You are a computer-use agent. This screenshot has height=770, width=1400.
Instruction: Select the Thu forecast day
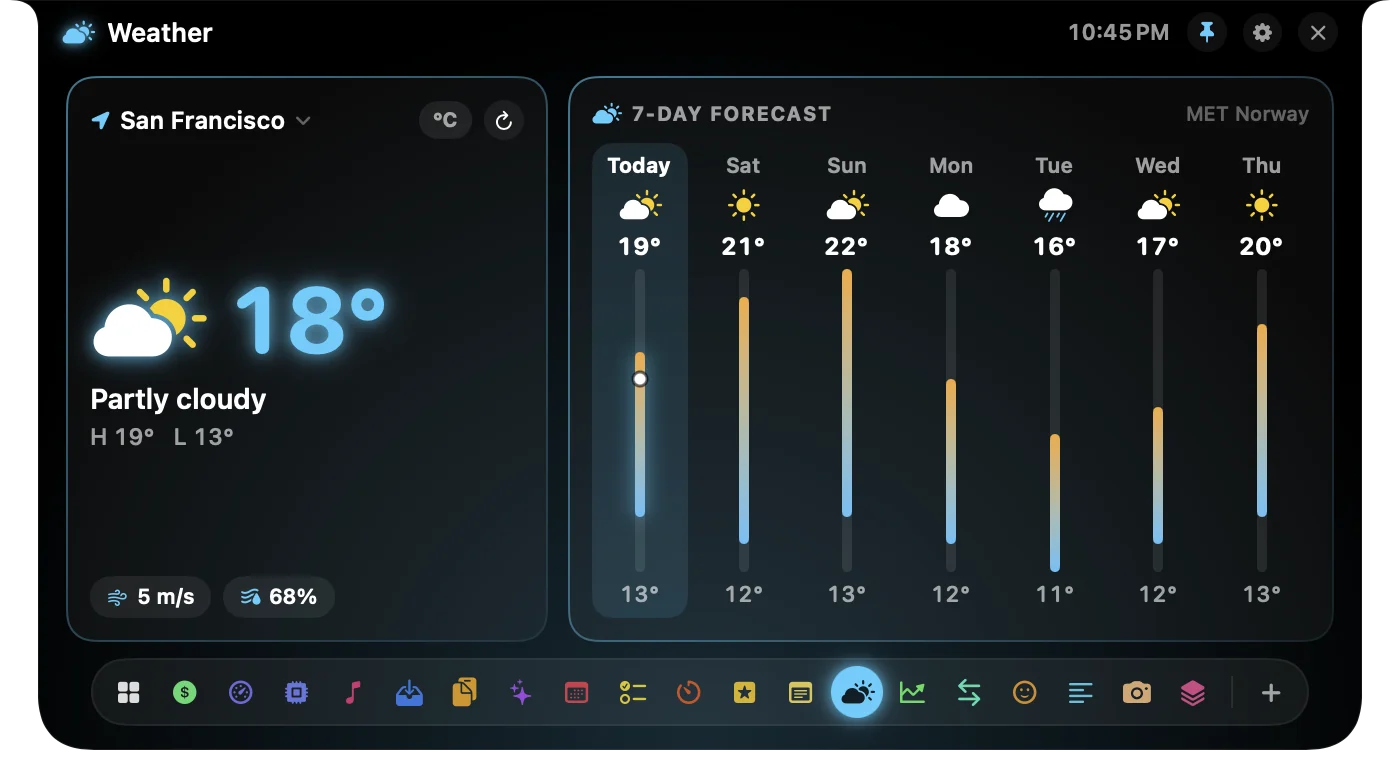[1262, 380]
